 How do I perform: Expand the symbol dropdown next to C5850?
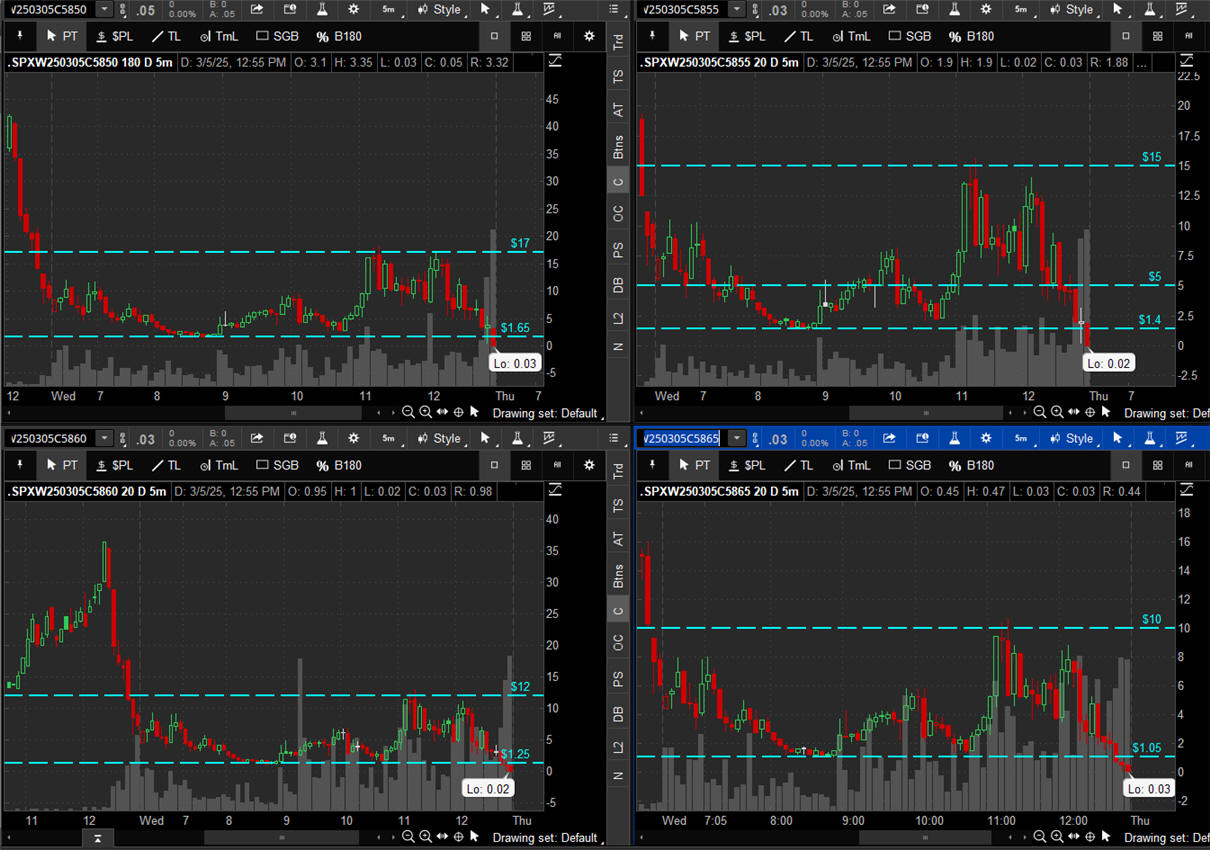point(104,9)
